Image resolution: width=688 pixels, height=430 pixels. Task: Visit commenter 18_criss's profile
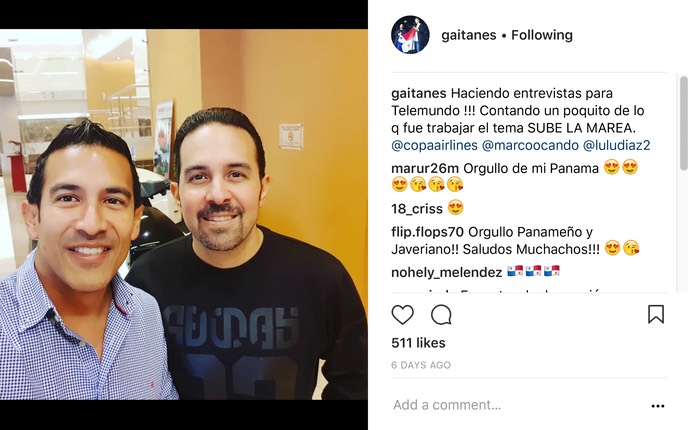(x=417, y=209)
